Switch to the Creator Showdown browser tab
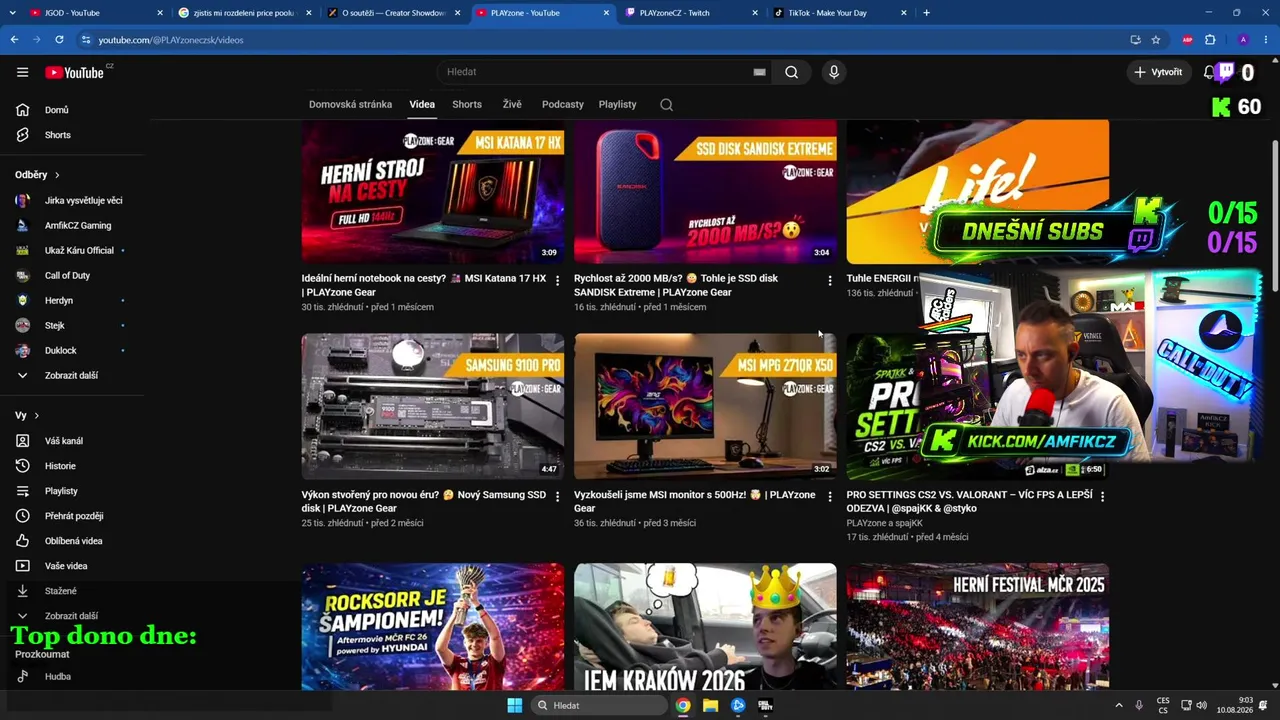The width and height of the screenshot is (1280, 720). pos(394,13)
